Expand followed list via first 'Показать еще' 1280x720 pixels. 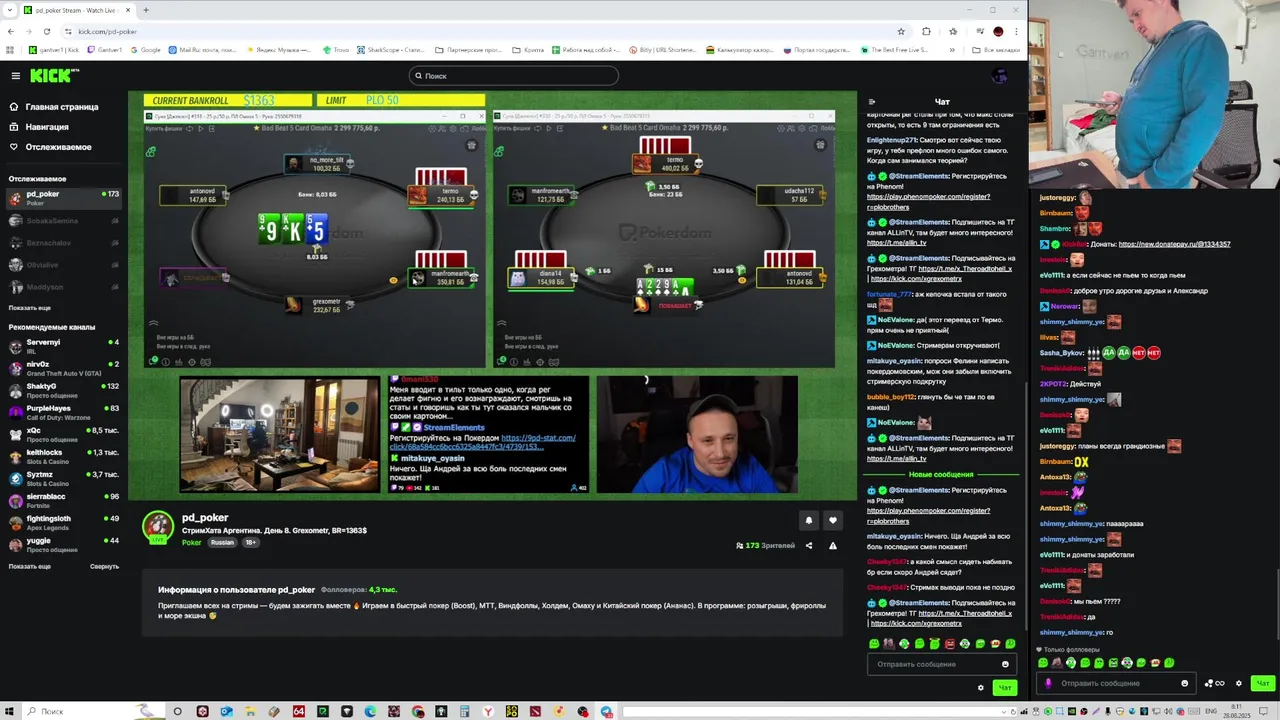(30, 308)
